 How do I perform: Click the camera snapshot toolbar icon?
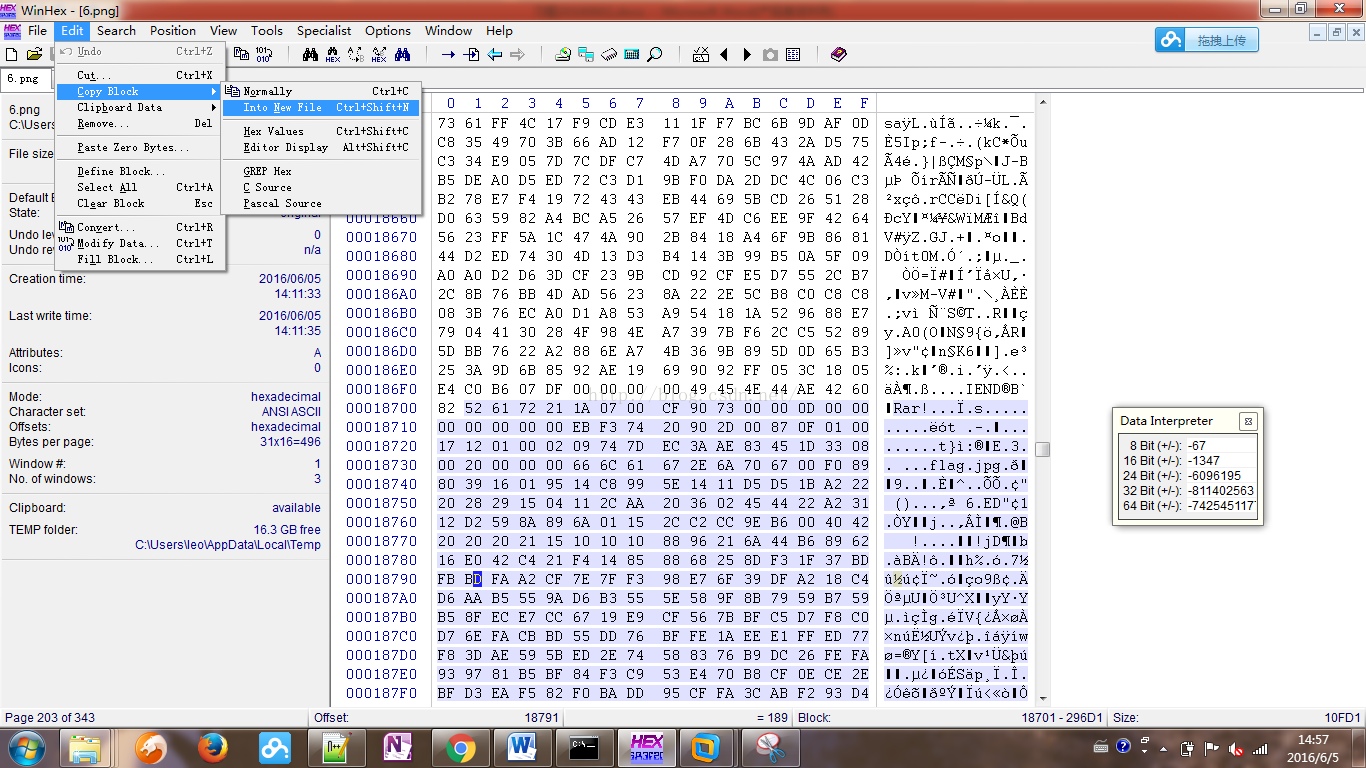pyautogui.click(x=769, y=54)
